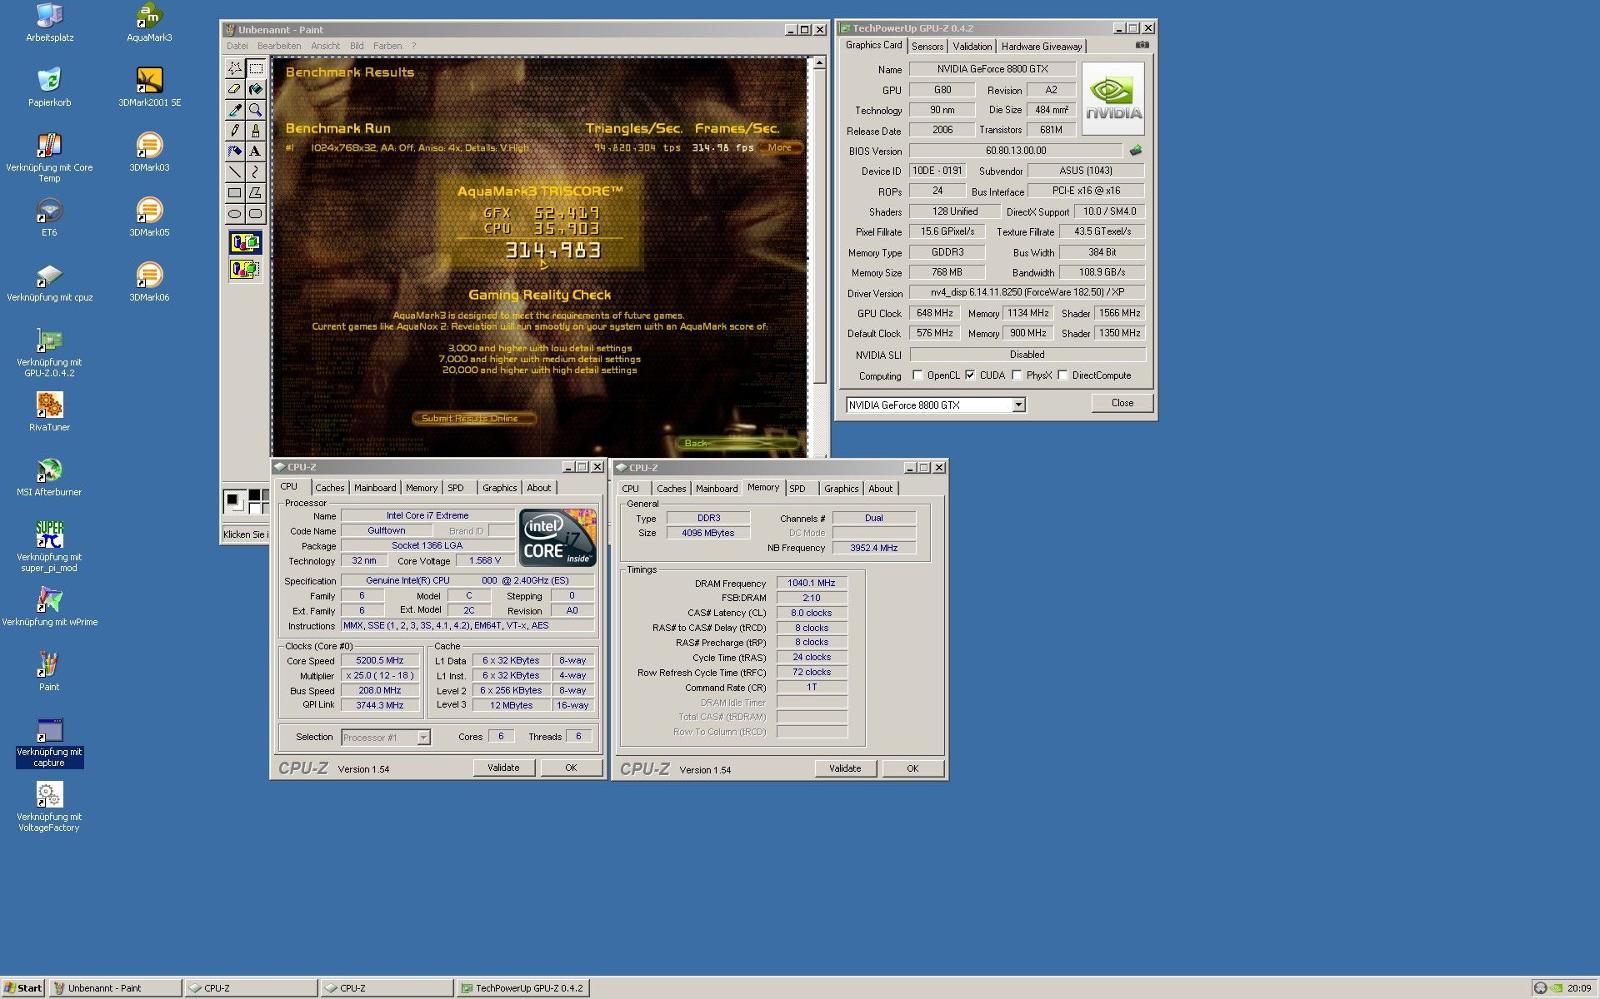The height and width of the screenshot is (999, 1600).
Task: Open the SPD tab in right CPU-Z window
Action: [x=797, y=489]
